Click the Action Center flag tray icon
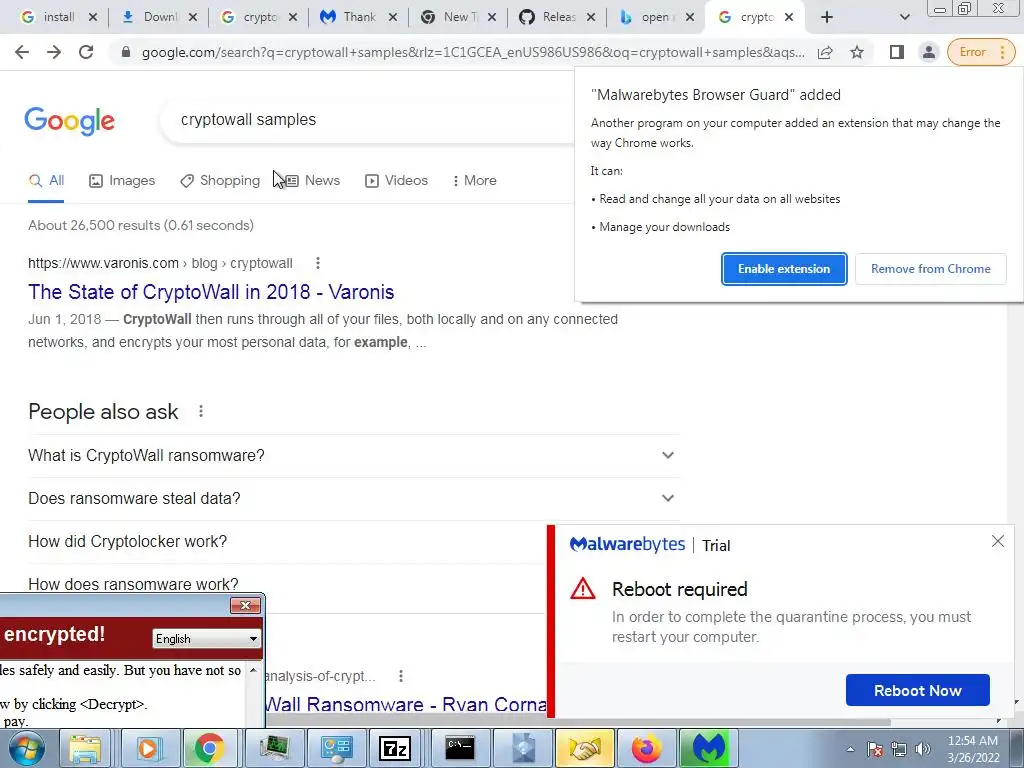1024x768 pixels. [x=874, y=749]
